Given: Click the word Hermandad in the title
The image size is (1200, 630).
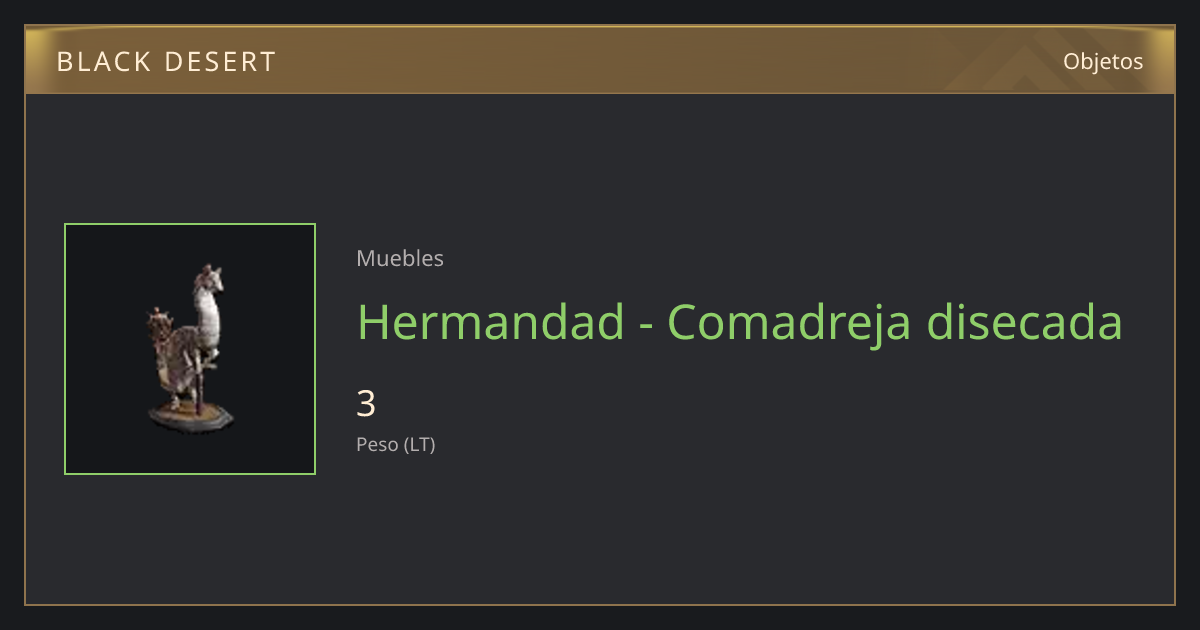Looking at the screenshot, I should (490, 321).
